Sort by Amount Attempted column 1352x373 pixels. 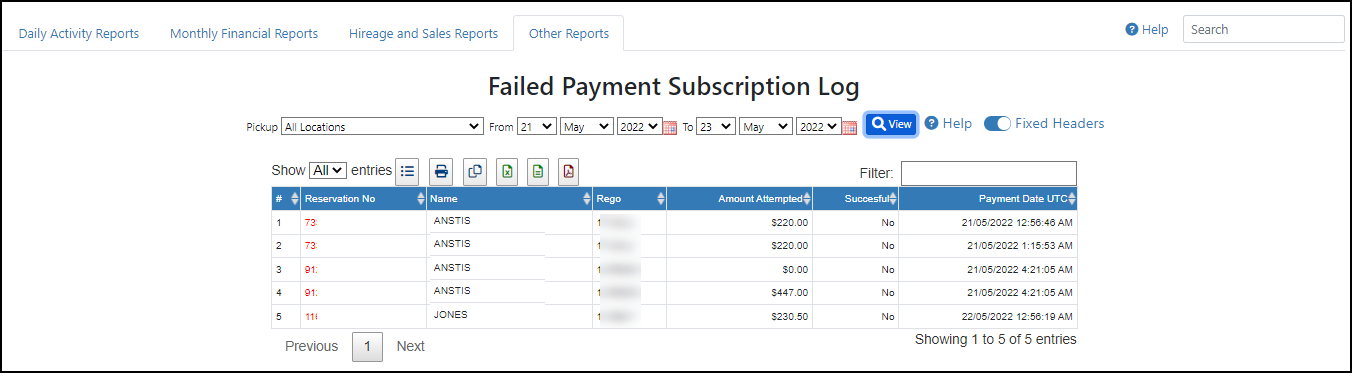point(739,199)
